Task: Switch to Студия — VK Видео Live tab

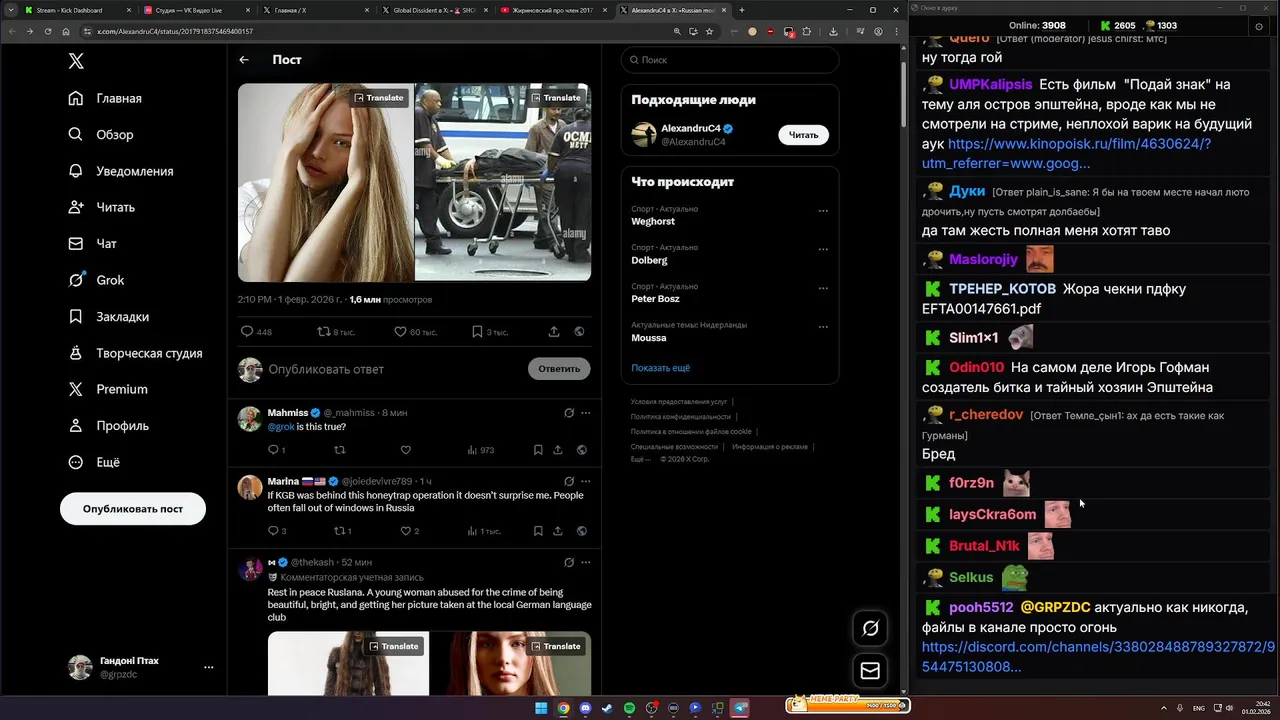Action: pyautogui.click(x=199, y=10)
